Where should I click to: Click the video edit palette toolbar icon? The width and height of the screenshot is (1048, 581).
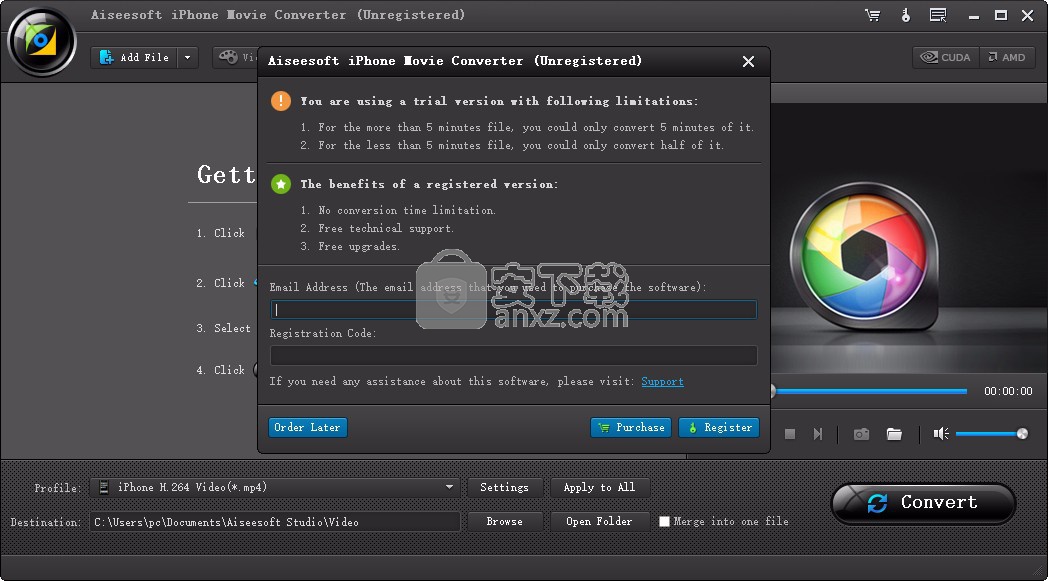(229, 57)
